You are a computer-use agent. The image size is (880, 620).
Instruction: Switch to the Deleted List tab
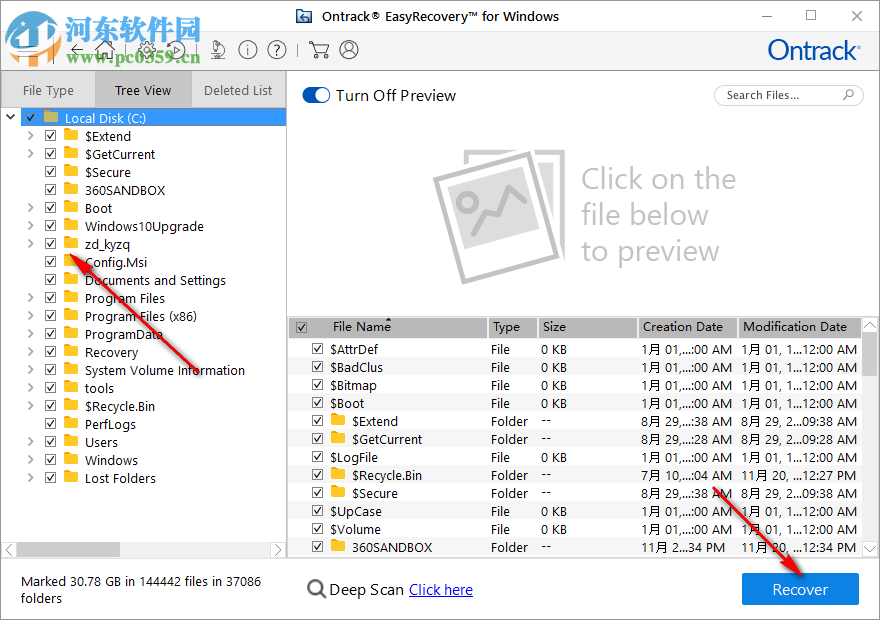click(238, 90)
